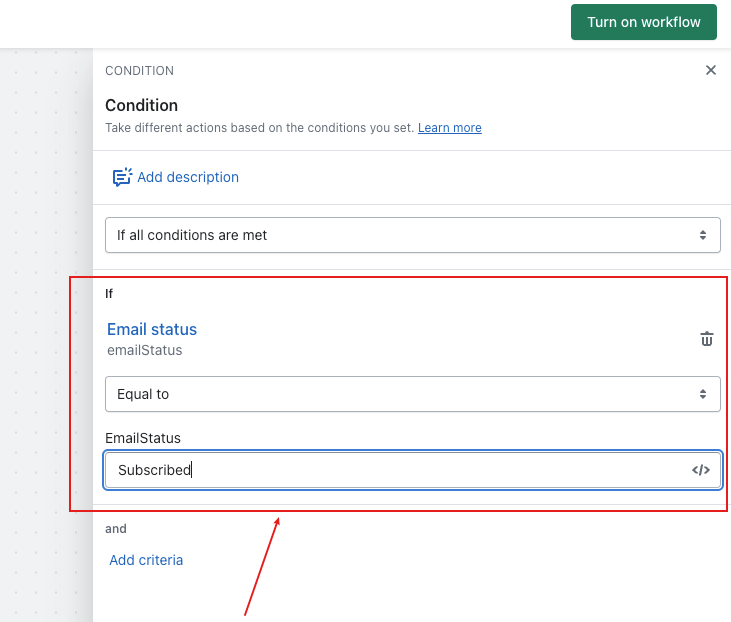Click the Turn on workflow button
The width and height of the screenshot is (731, 622).
(643, 22)
